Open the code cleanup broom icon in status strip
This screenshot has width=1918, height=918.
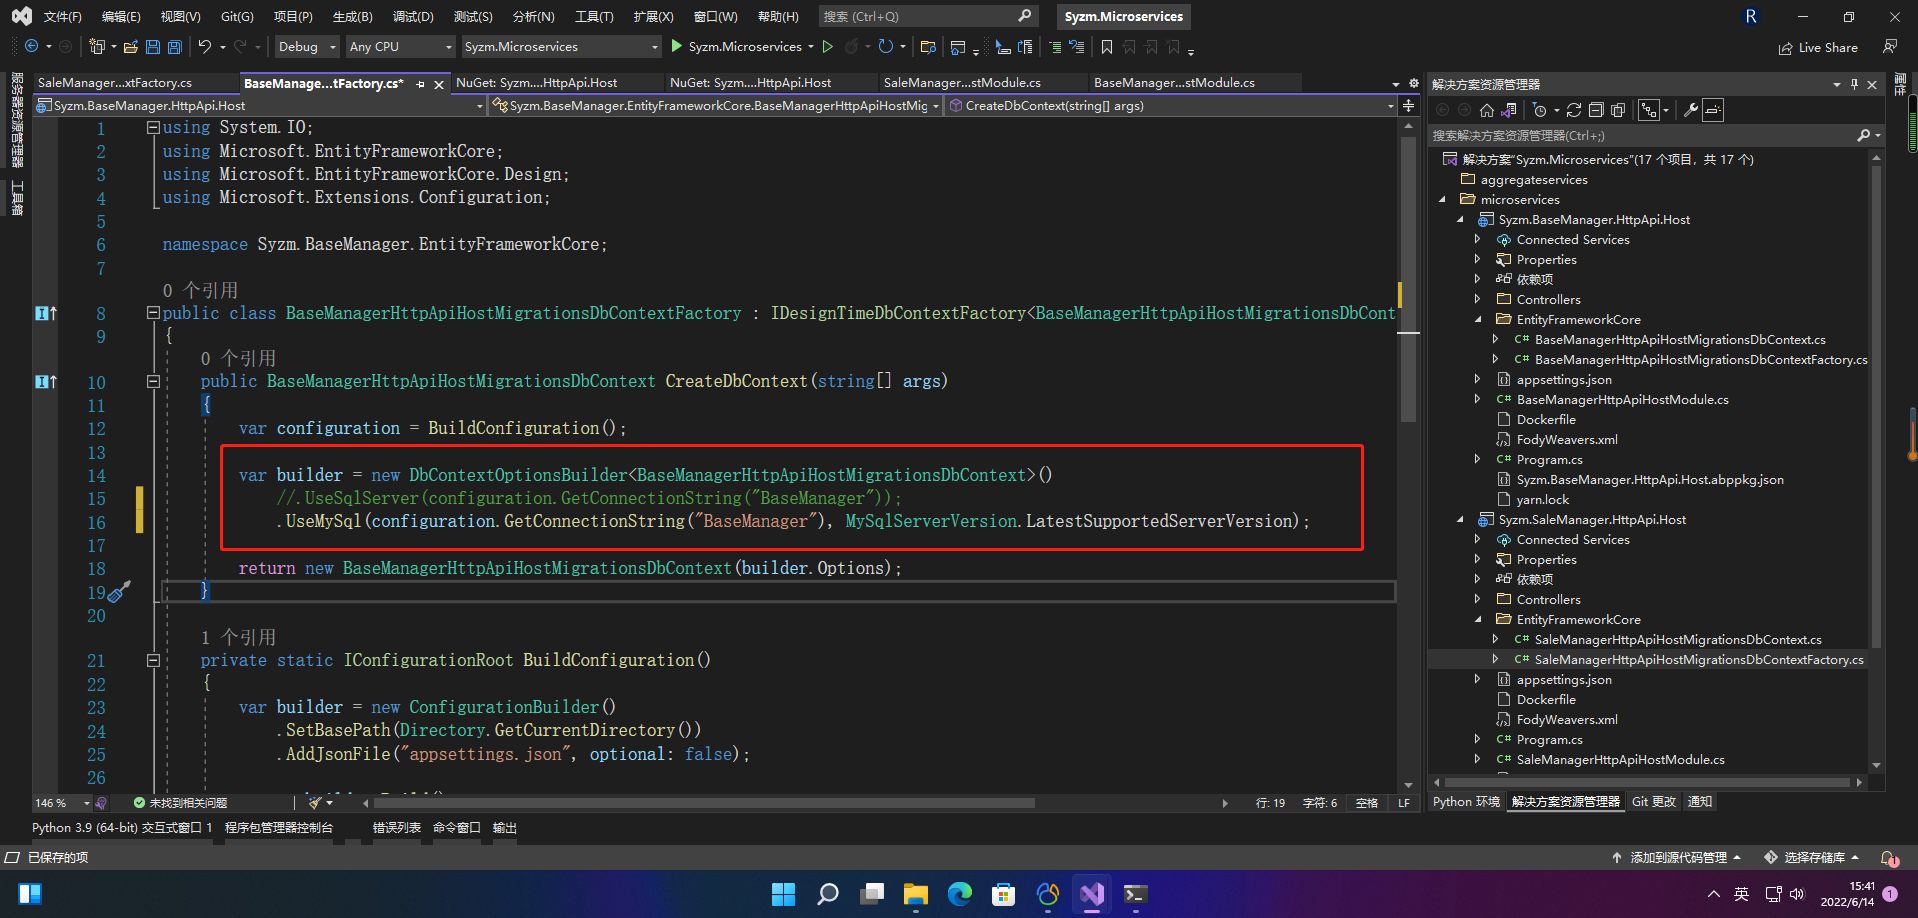(315, 802)
